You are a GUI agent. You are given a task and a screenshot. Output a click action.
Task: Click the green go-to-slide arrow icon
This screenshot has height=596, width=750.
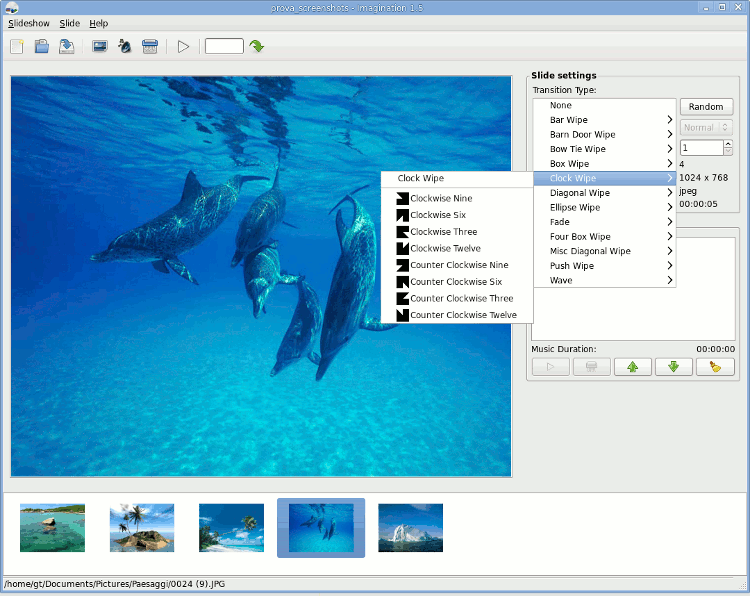pos(257,46)
